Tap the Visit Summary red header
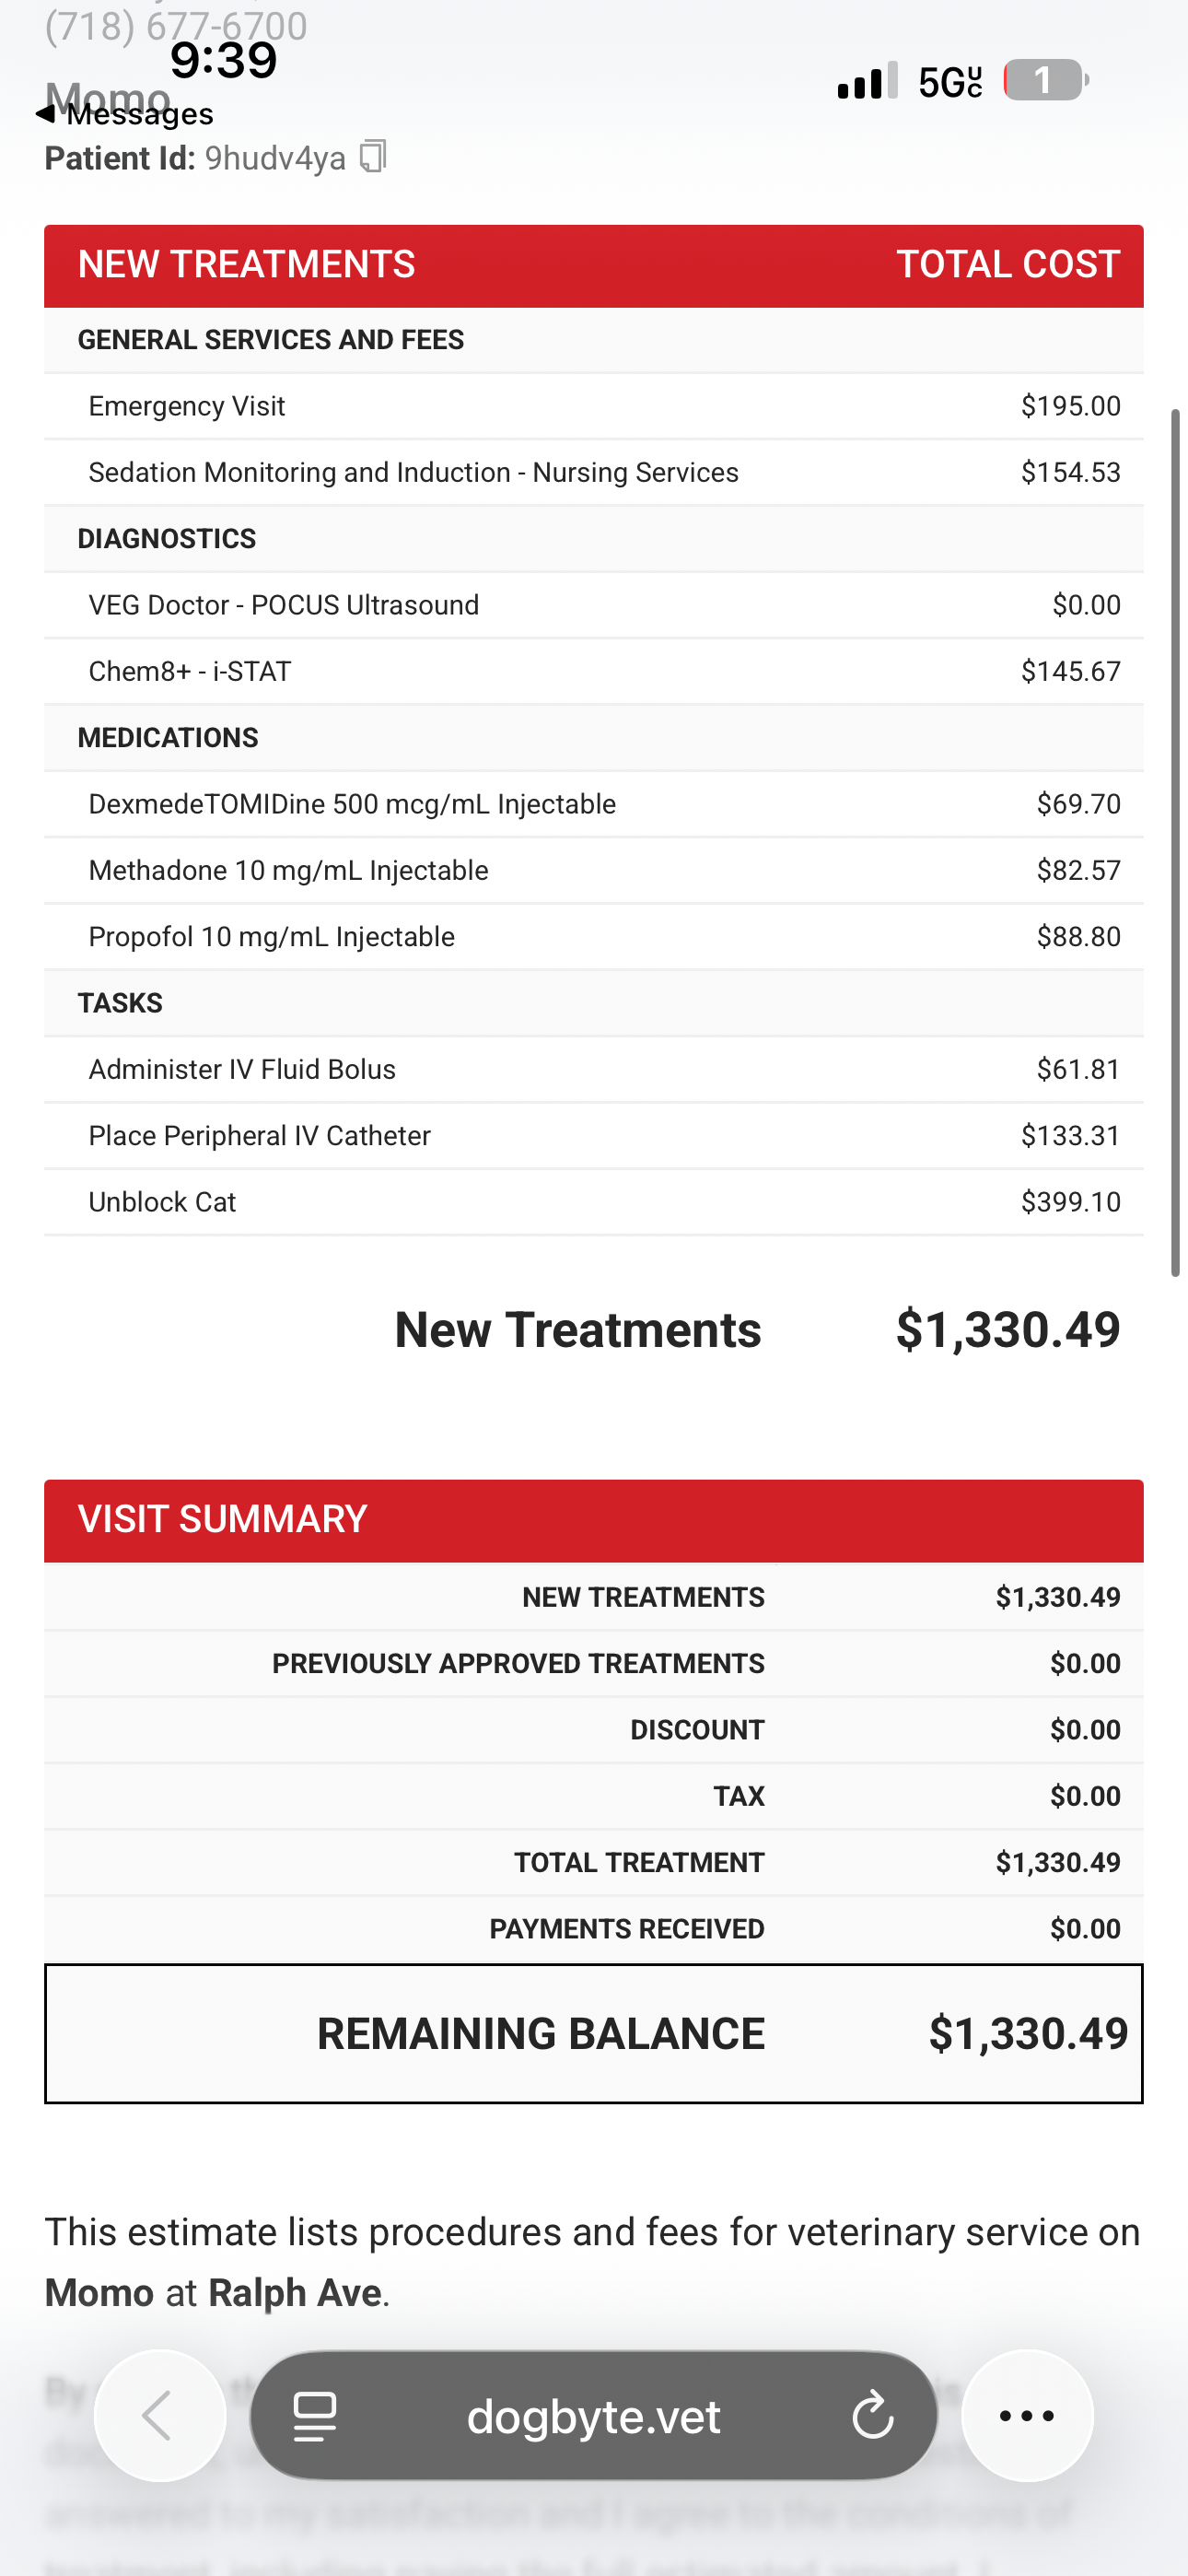 (593, 1520)
